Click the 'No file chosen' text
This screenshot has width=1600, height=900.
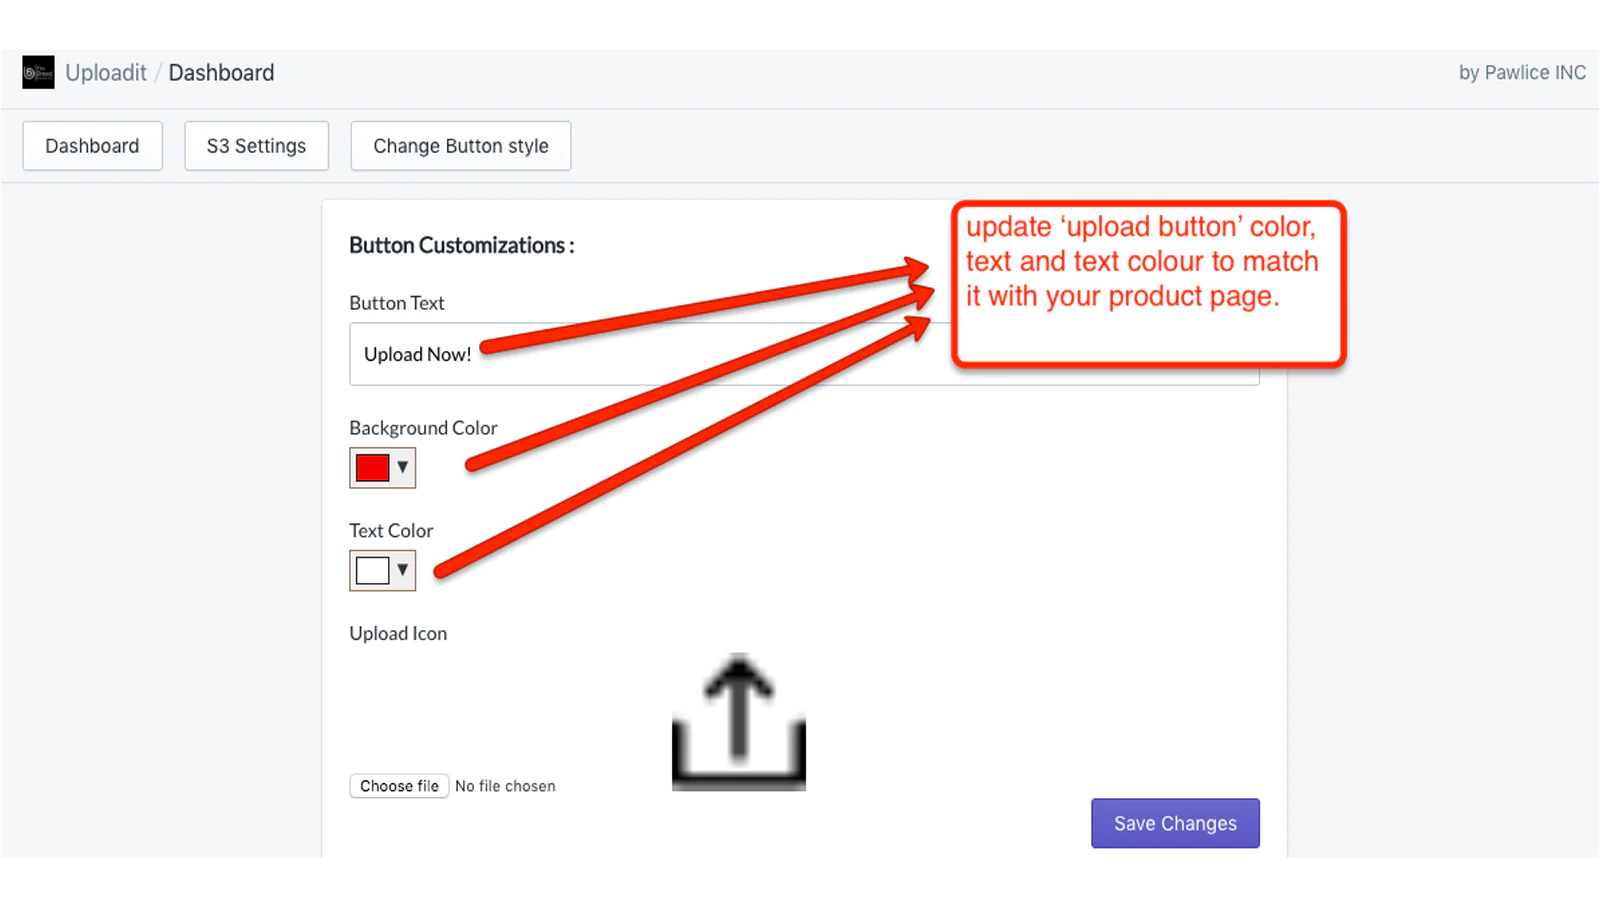click(x=505, y=786)
